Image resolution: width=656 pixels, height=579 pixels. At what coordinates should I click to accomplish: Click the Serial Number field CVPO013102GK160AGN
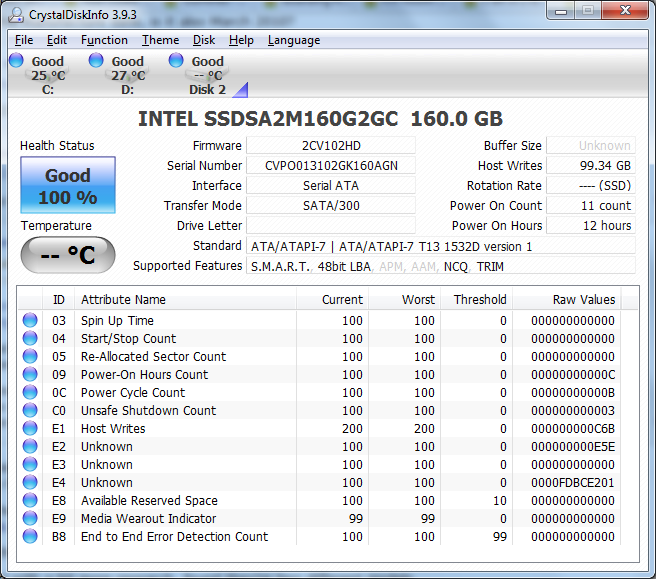pyautogui.click(x=331, y=166)
